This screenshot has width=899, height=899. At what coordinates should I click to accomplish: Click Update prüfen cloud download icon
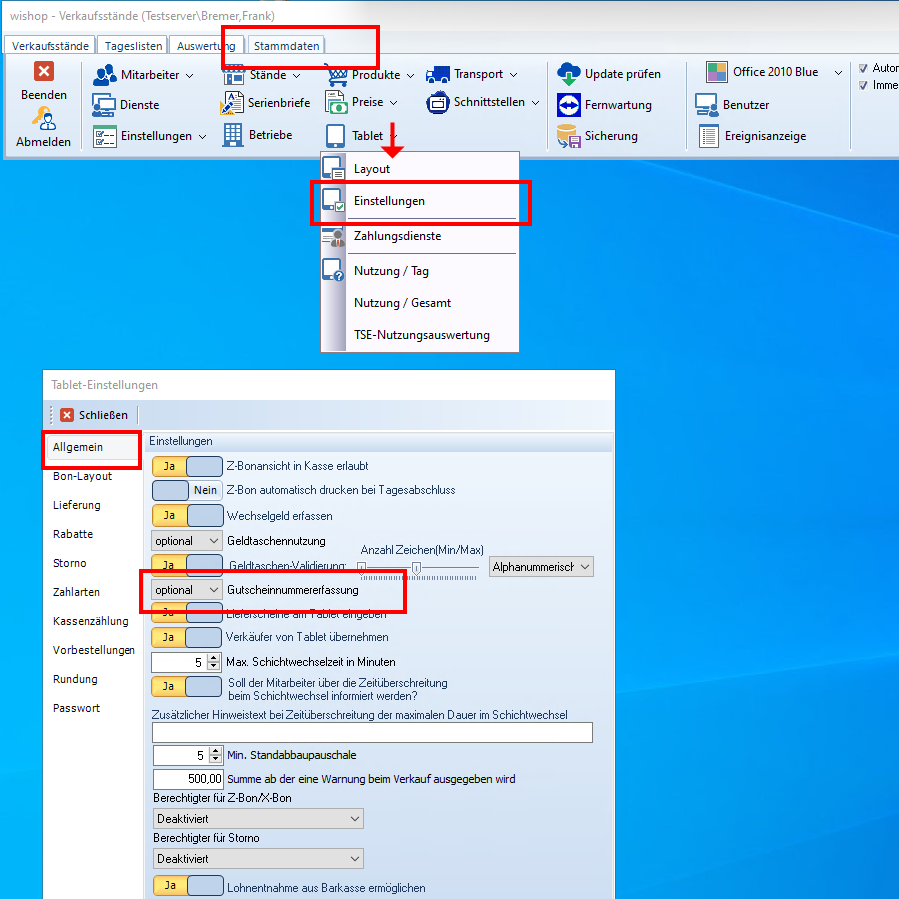click(x=569, y=73)
